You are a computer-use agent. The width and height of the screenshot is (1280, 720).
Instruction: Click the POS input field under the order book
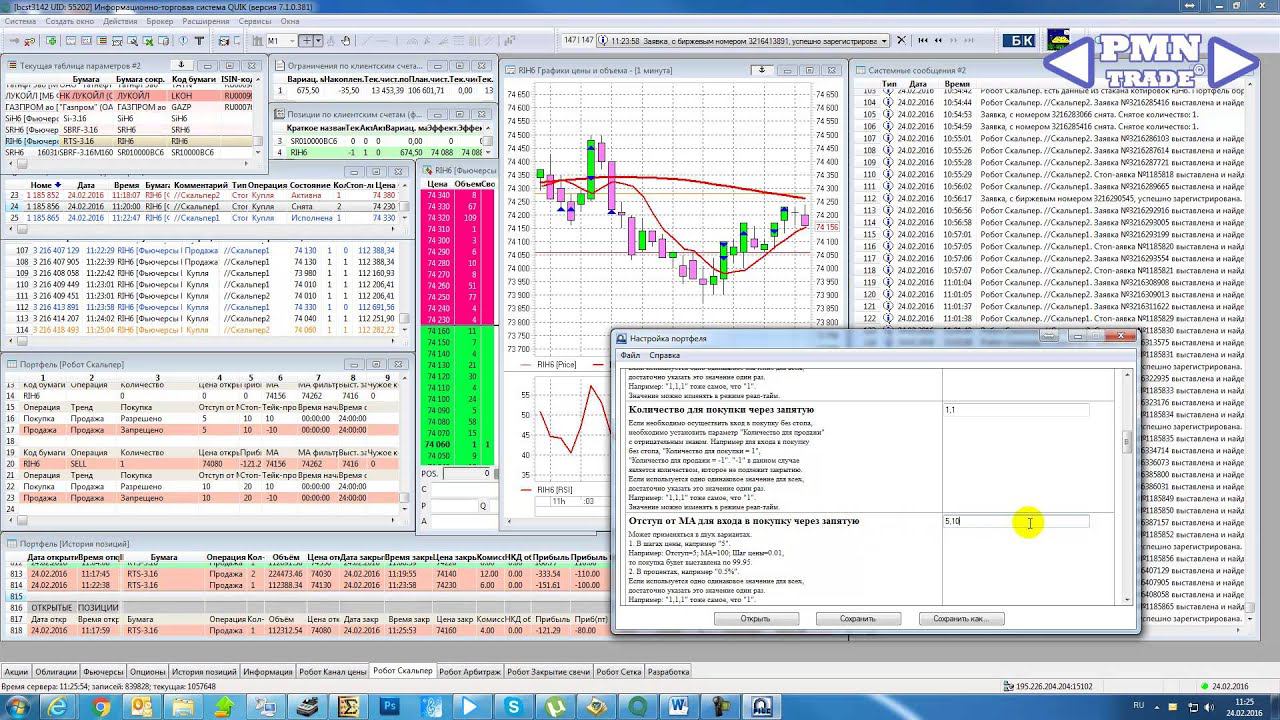[468, 474]
